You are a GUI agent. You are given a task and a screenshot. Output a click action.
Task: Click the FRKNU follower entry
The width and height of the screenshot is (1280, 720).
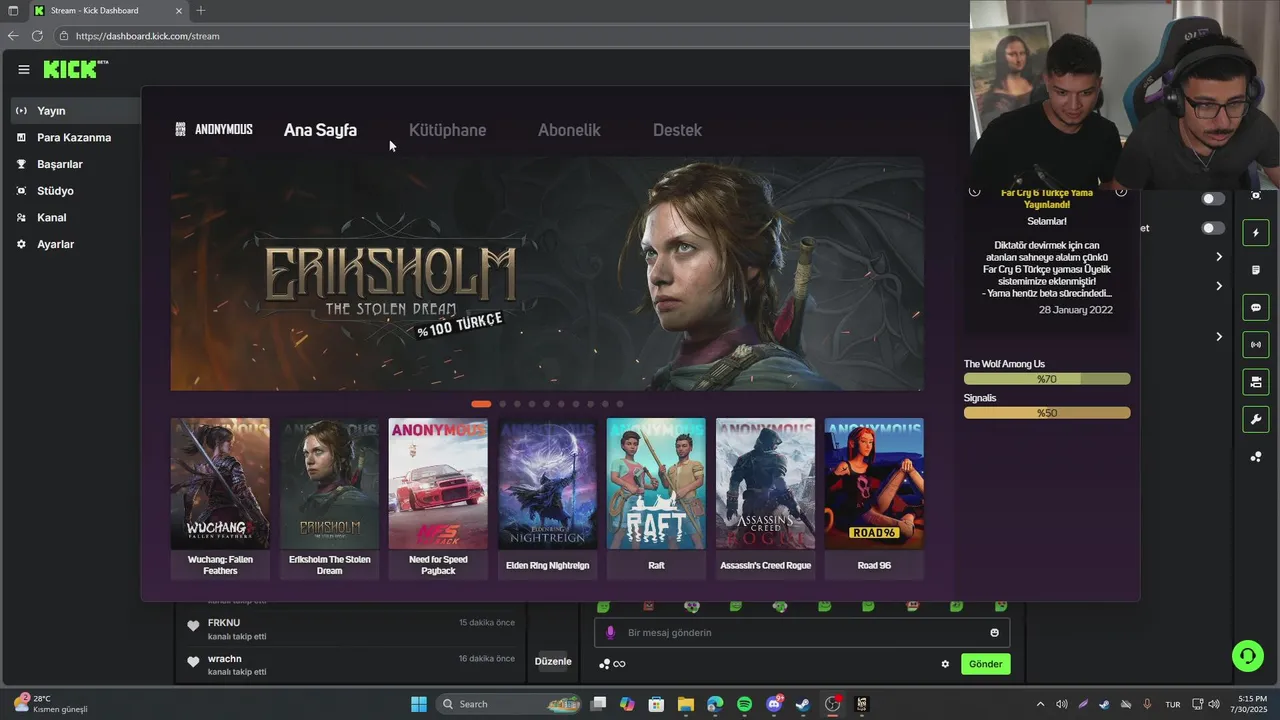click(x=350, y=628)
